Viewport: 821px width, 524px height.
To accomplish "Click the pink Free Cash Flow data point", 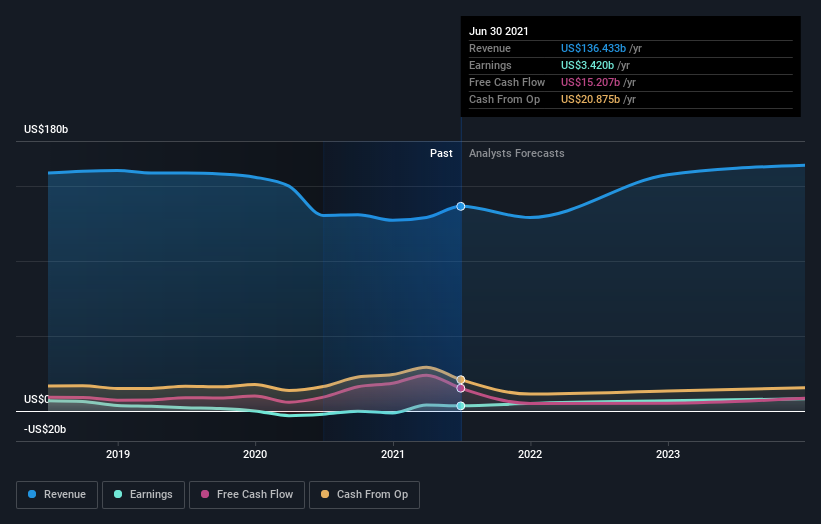I will 461,388.
